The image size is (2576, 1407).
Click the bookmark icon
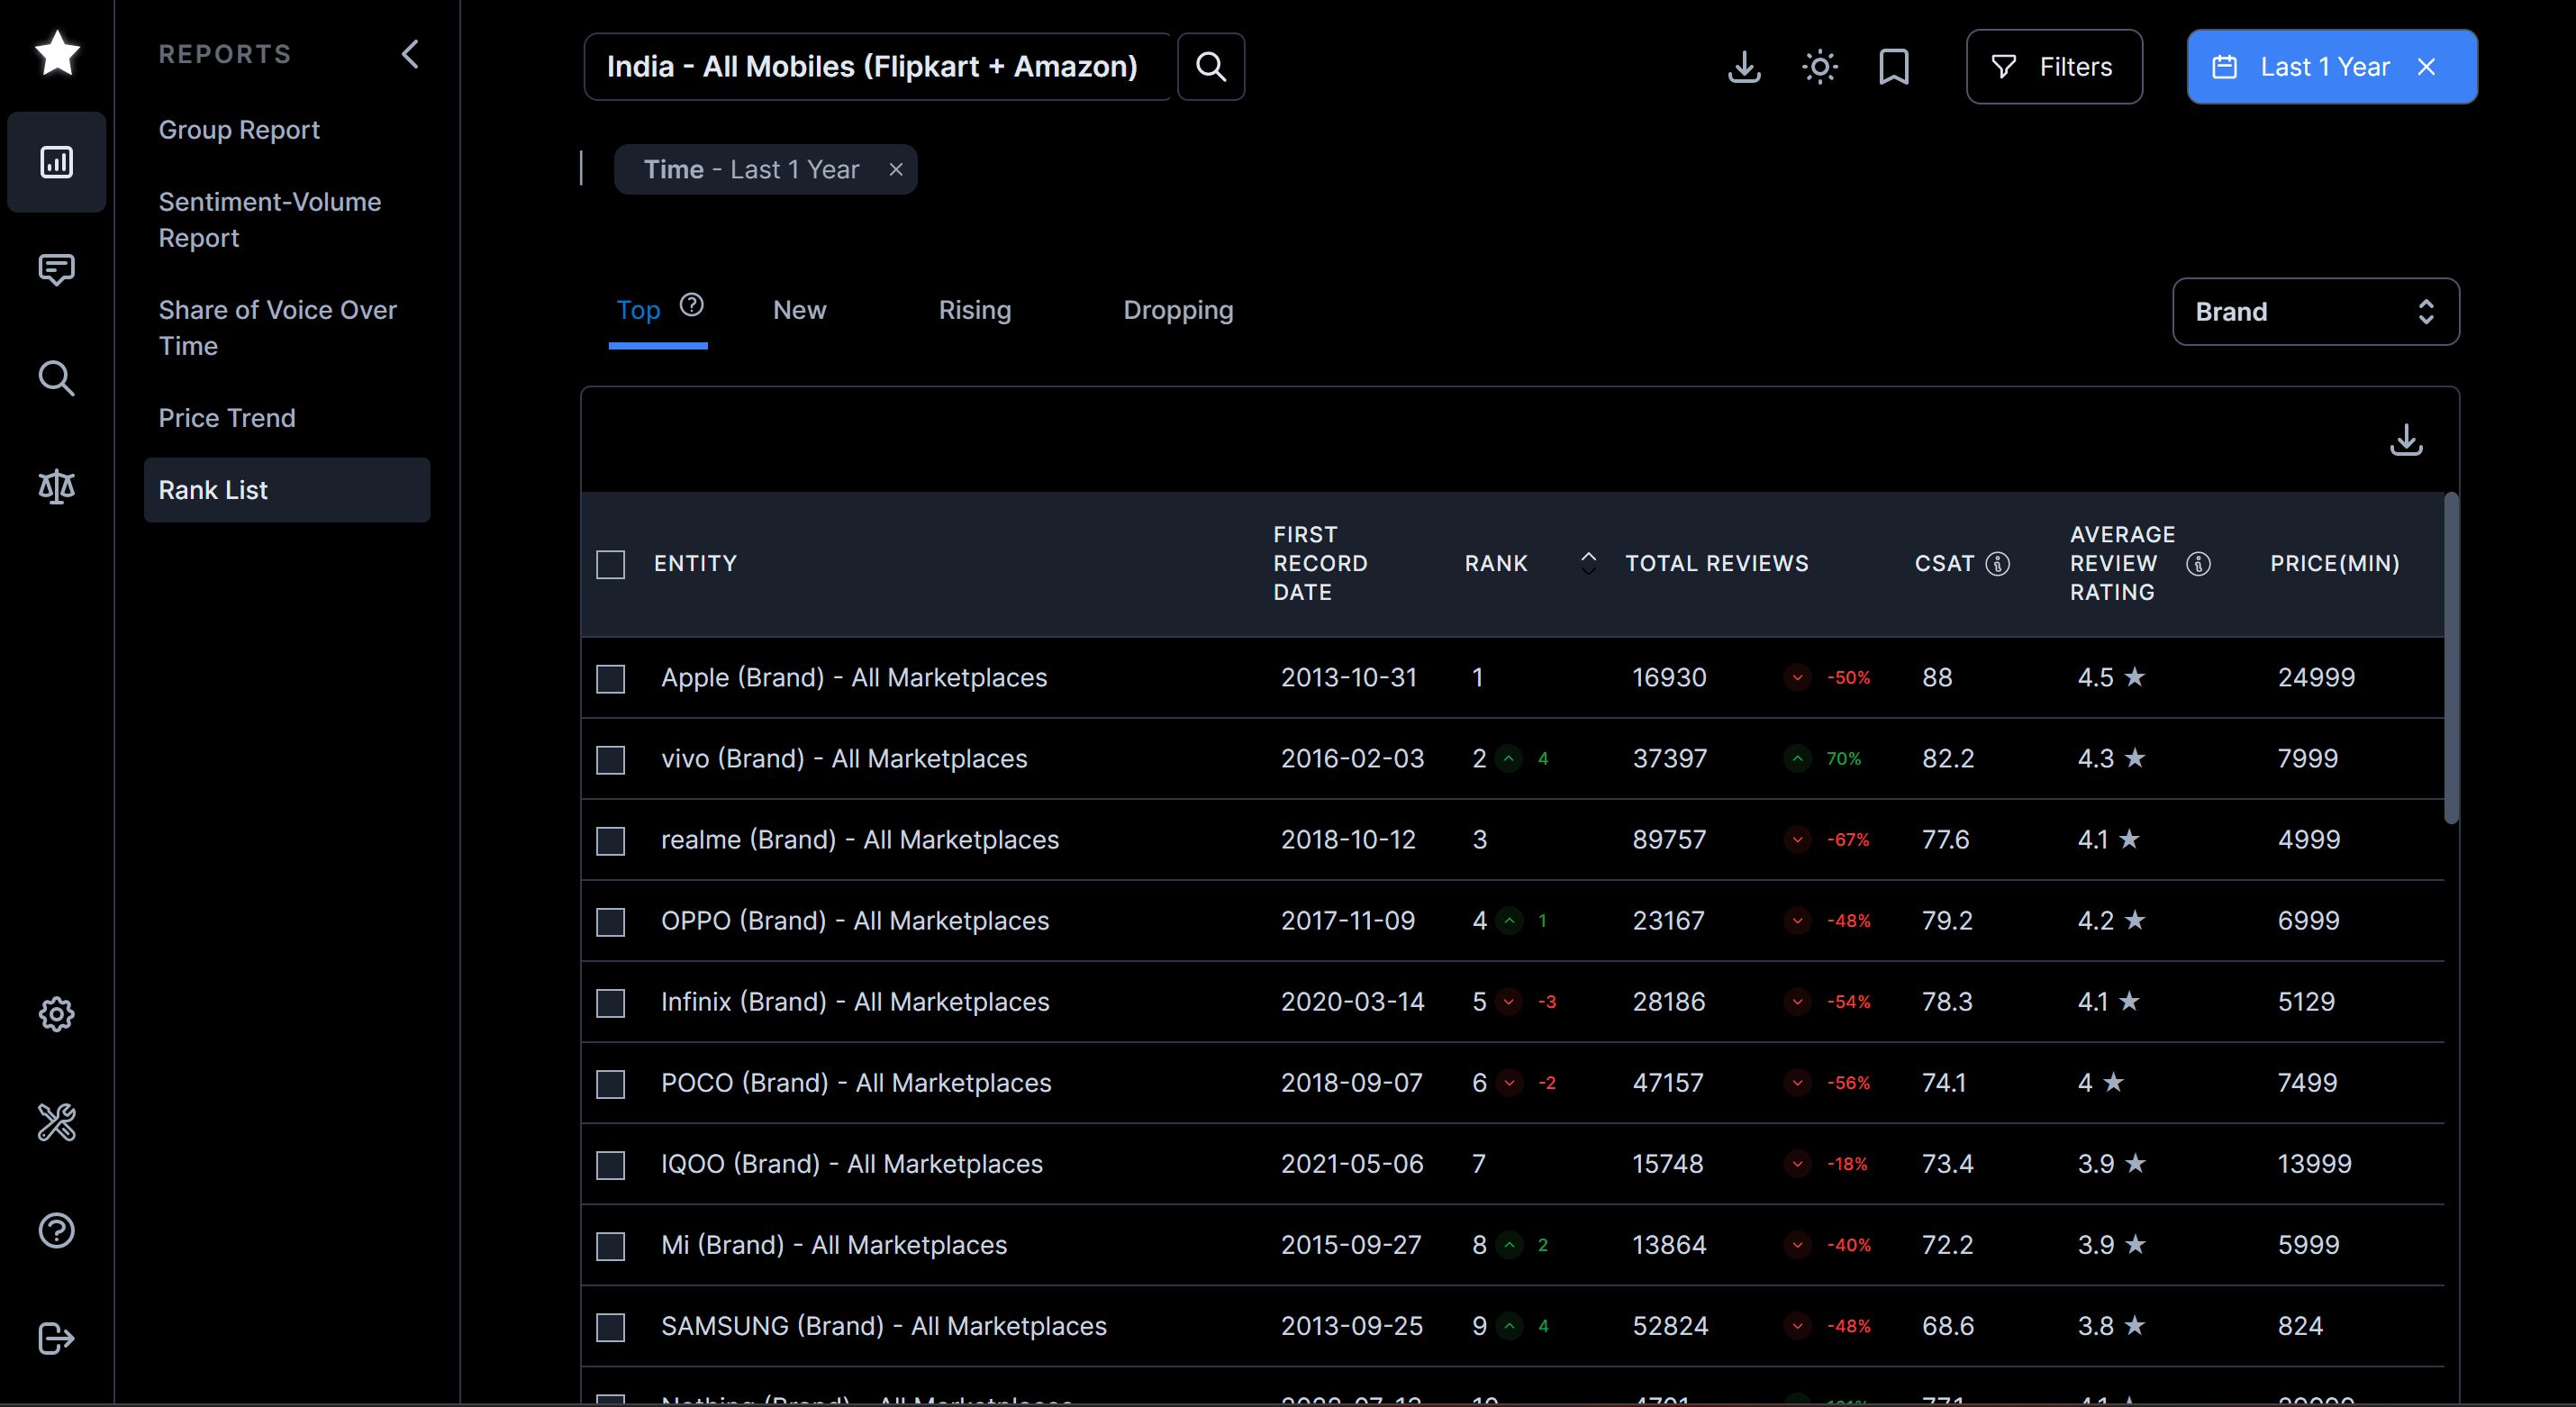coord(1894,67)
